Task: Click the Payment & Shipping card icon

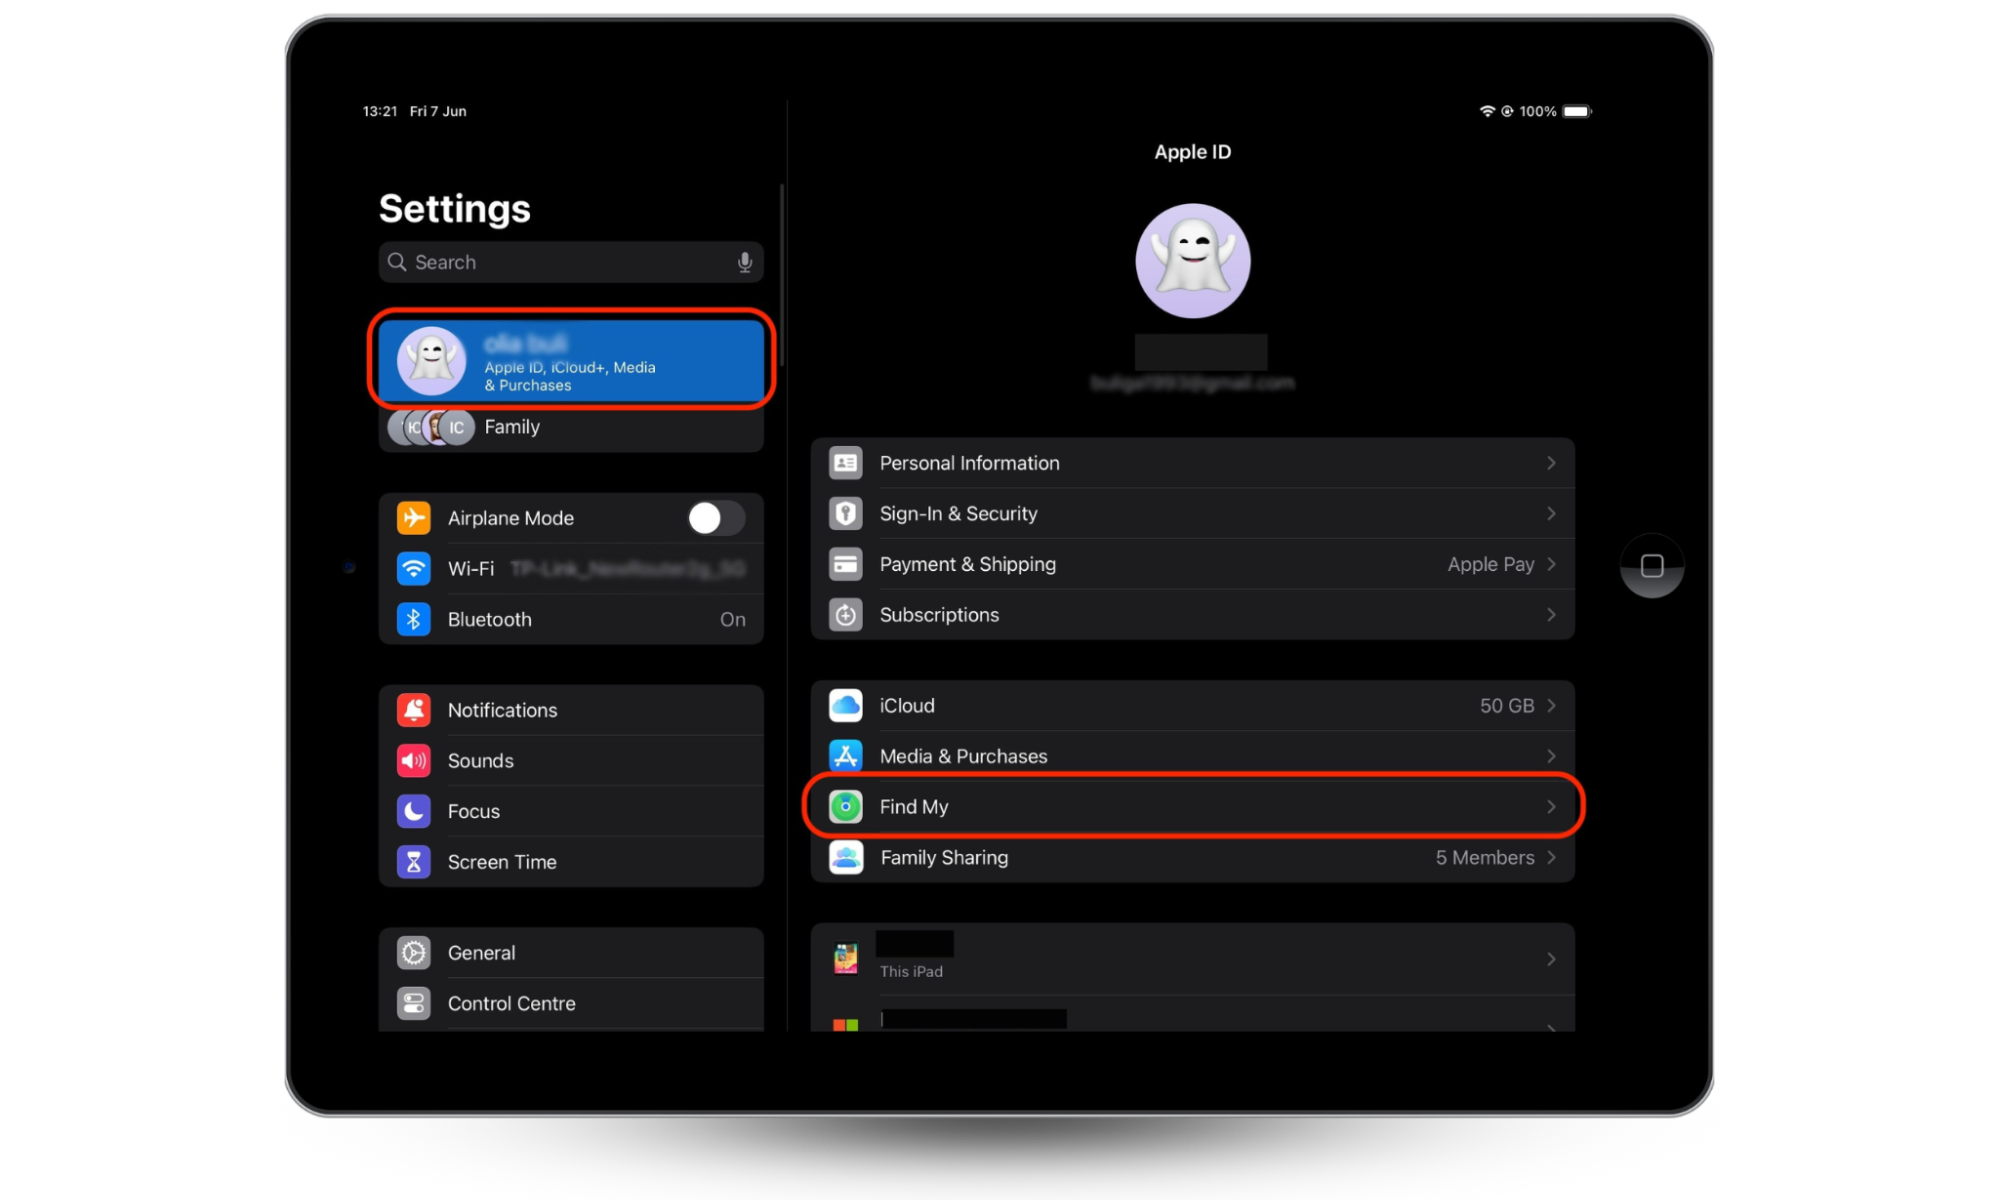Action: pyautogui.click(x=845, y=564)
